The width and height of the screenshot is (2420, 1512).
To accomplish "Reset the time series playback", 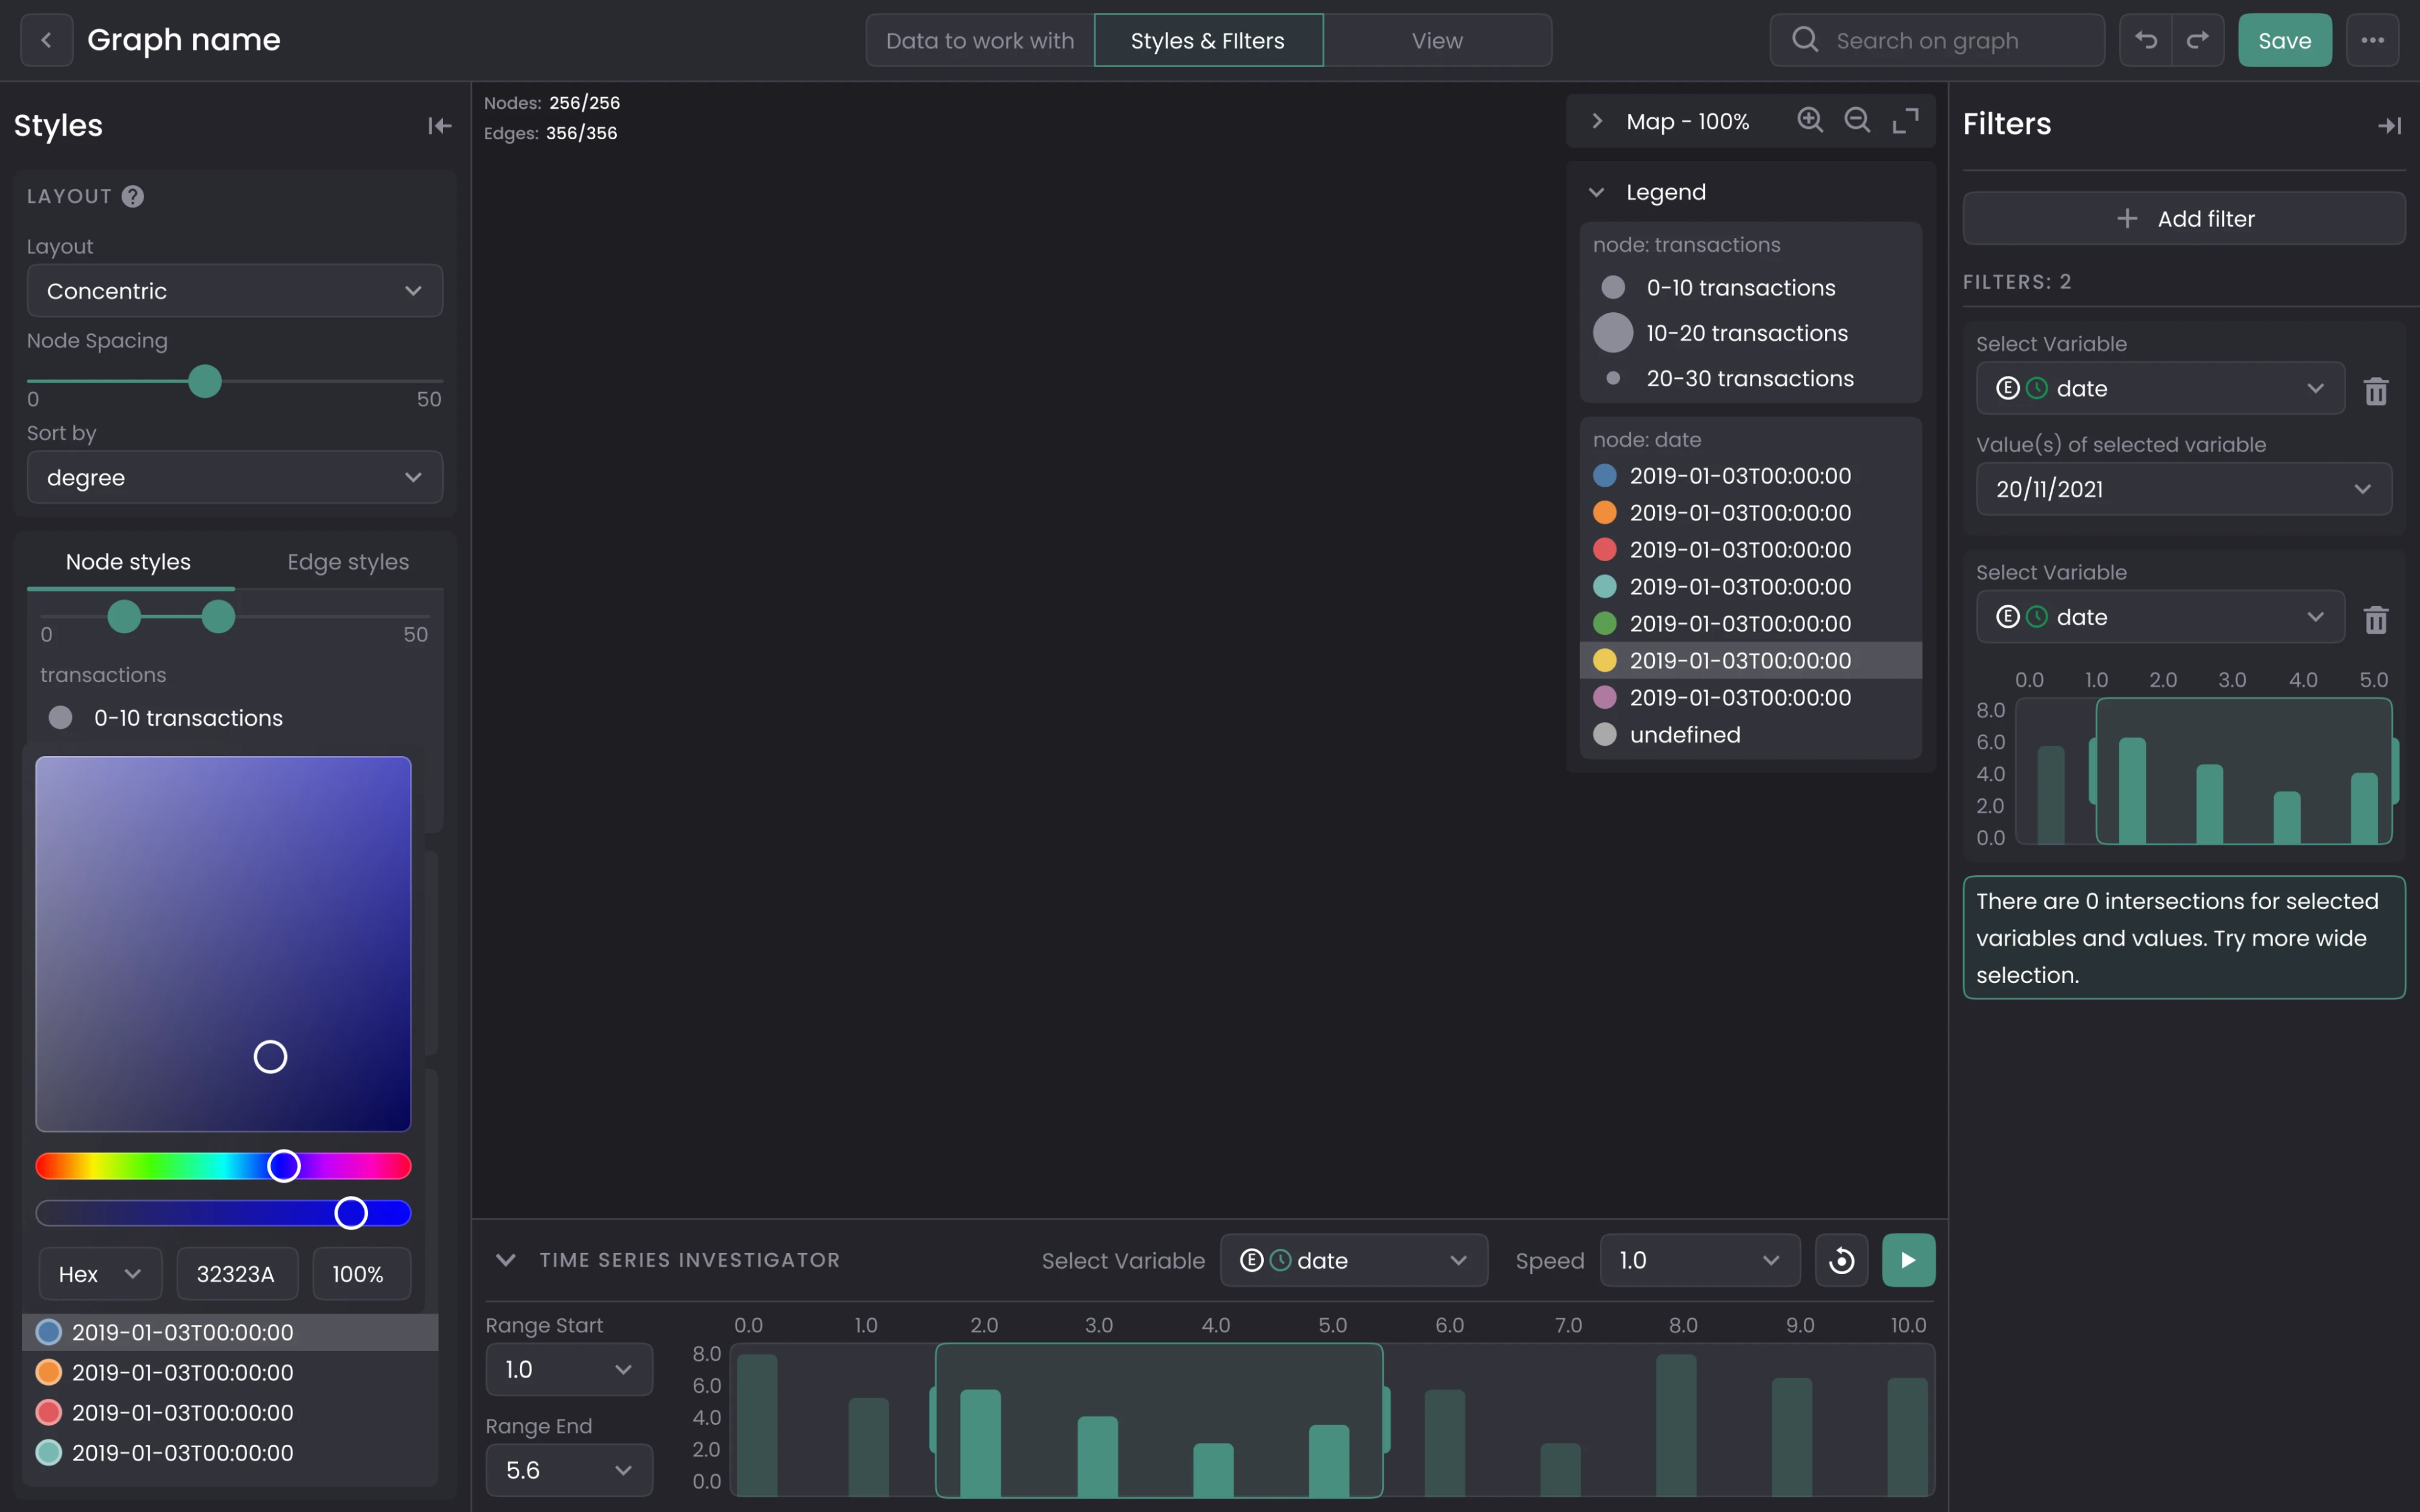I will coord(1841,1260).
